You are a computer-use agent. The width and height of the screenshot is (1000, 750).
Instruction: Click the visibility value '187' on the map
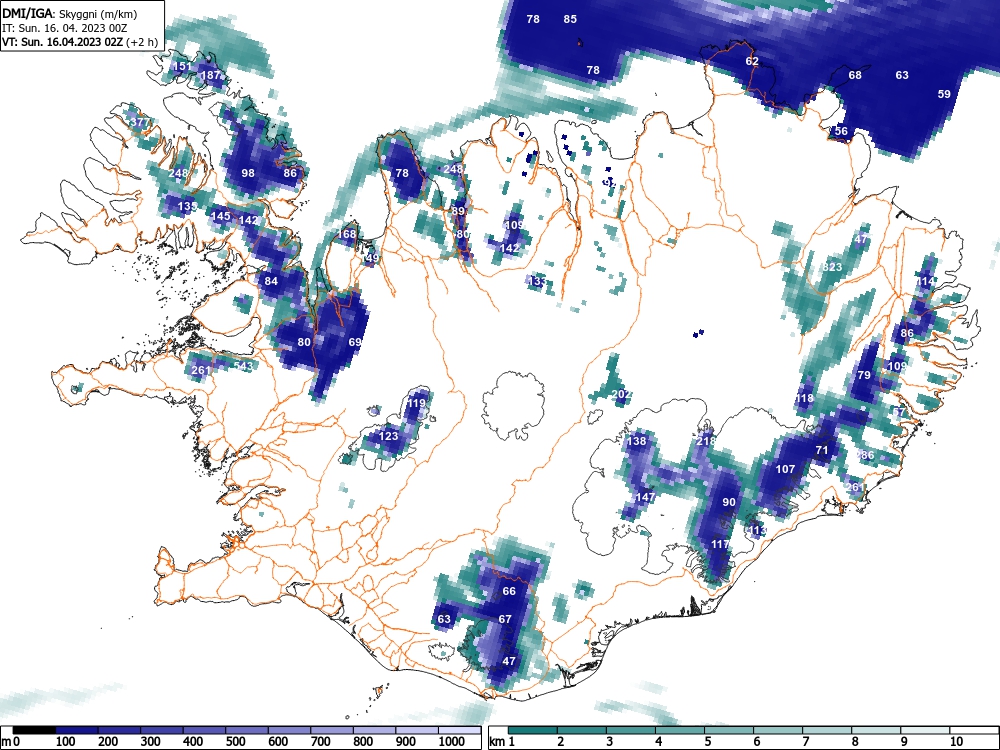[x=210, y=75]
